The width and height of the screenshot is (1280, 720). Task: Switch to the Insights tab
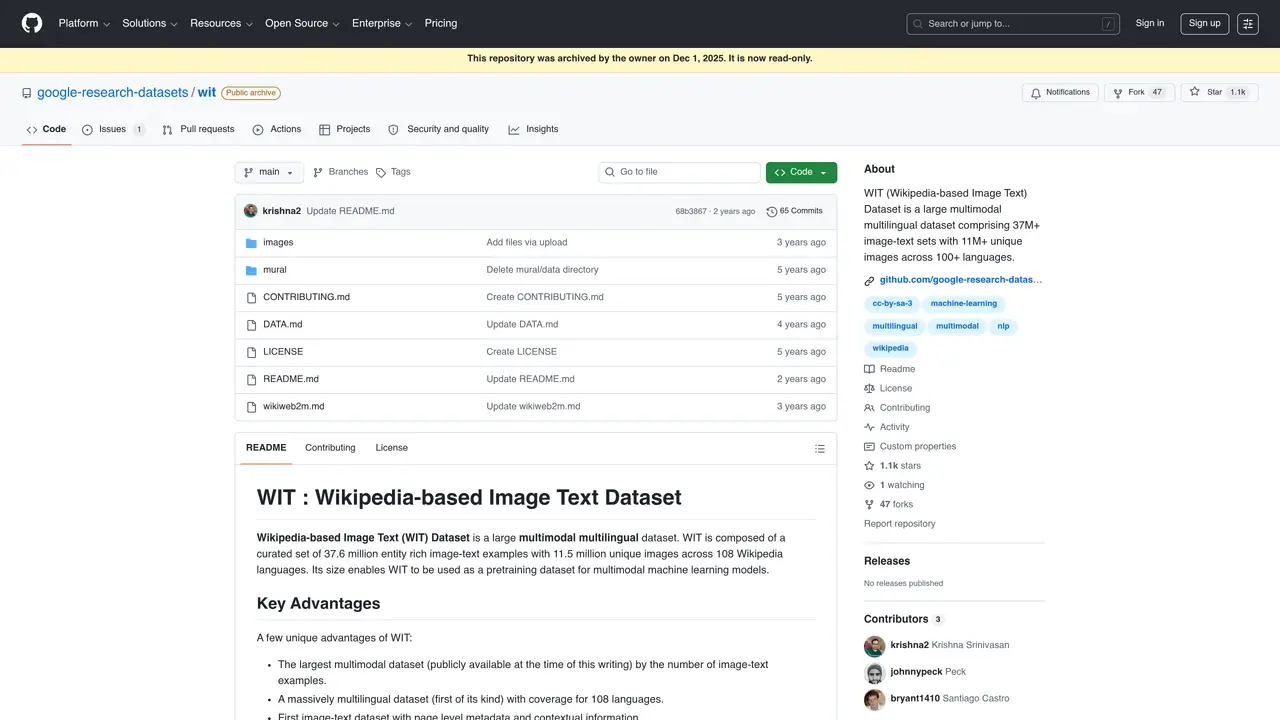click(533, 129)
